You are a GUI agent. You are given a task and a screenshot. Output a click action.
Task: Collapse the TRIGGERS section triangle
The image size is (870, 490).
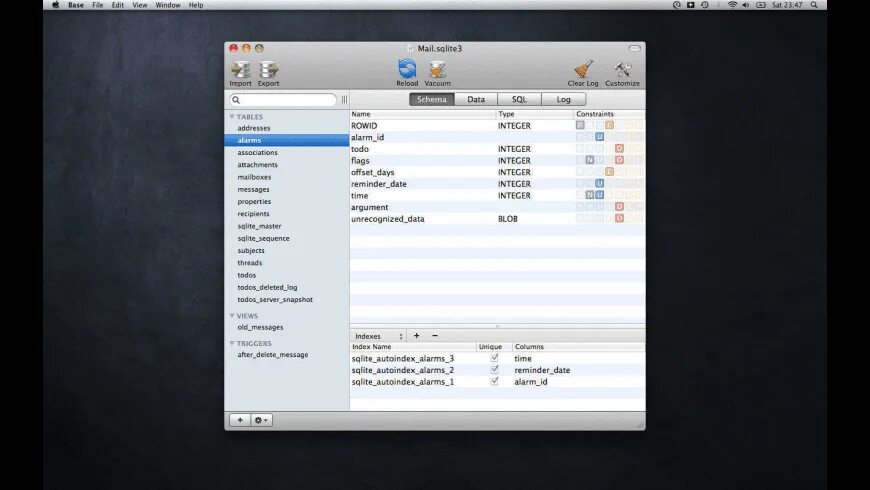click(231, 343)
